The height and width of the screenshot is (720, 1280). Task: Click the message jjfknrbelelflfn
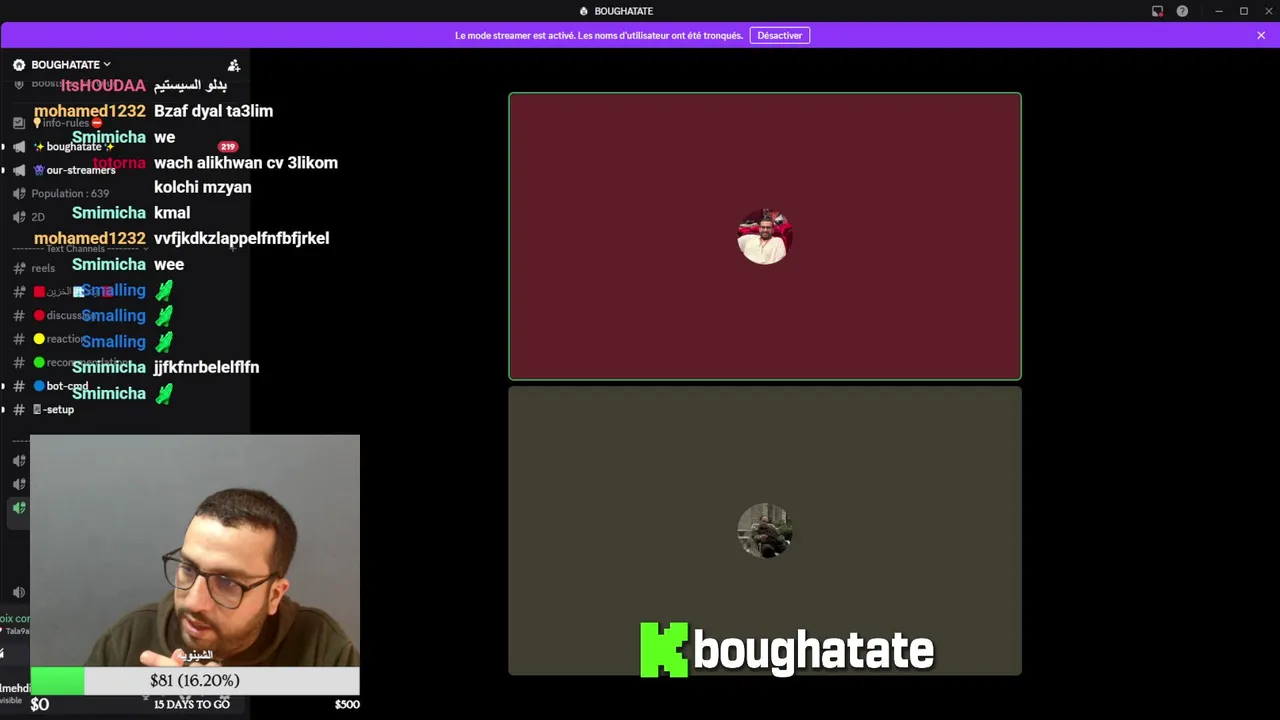(x=206, y=367)
